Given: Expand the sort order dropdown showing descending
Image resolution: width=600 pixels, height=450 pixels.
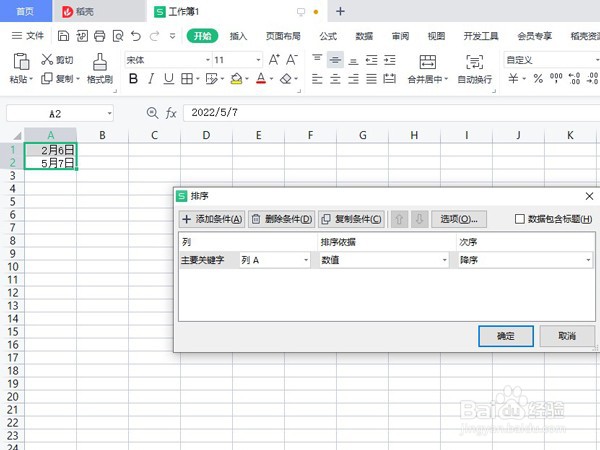Looking at the screenshot, I should (525, 260).
